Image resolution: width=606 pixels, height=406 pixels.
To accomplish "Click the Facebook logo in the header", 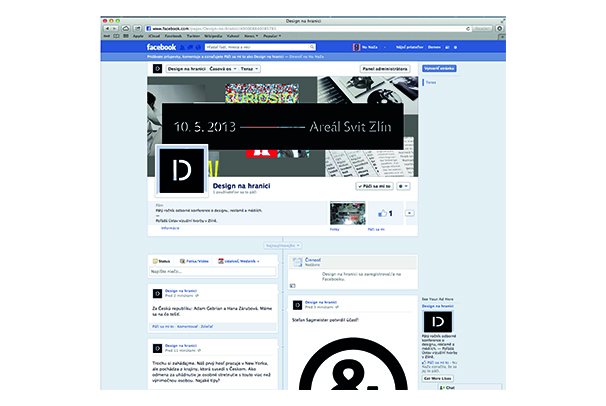I will point(160,47).
